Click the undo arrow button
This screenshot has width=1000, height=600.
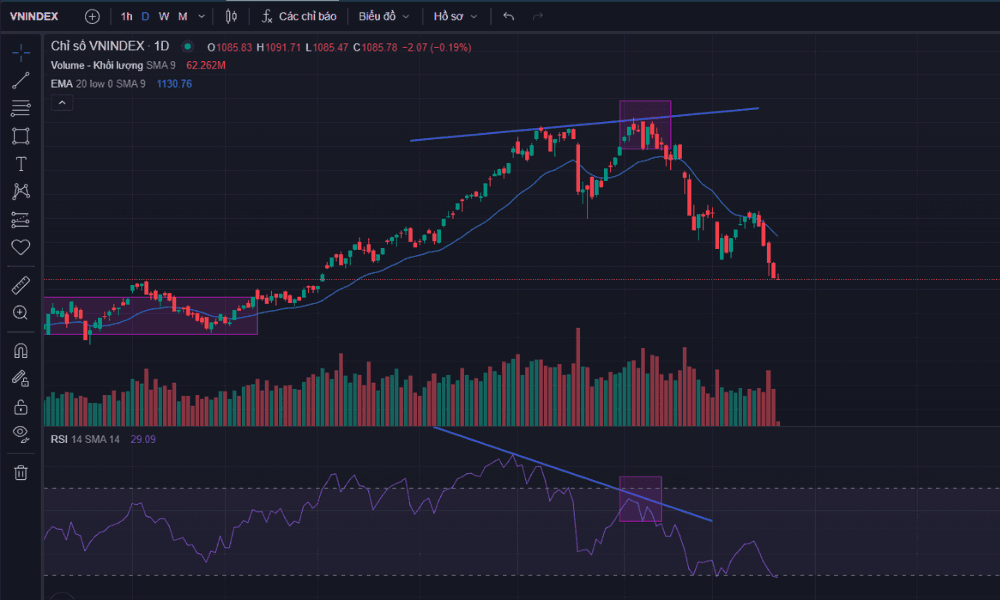coord(509,16)
